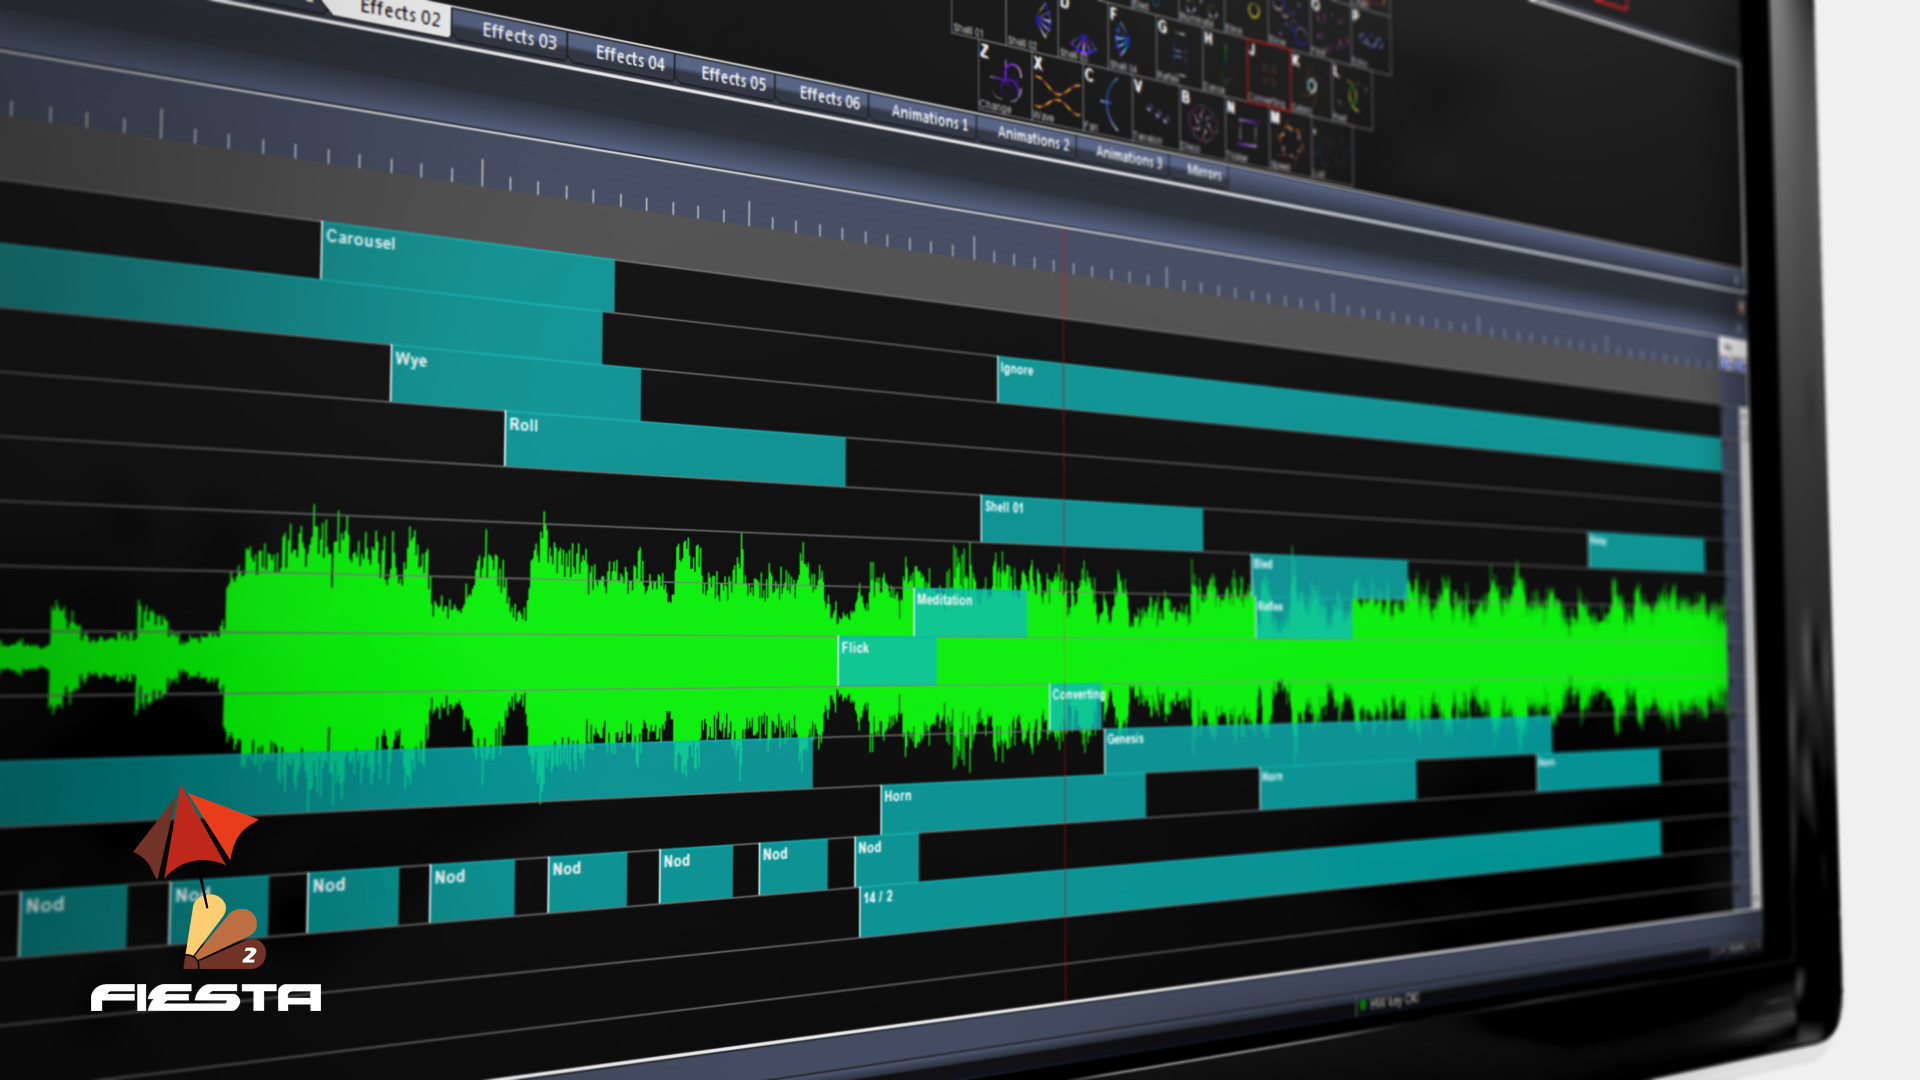Select the Fan effect thumbnail (C)
This screenshot has width=1920, height=1080.
pyautogui.click(x=1106, y=102)
